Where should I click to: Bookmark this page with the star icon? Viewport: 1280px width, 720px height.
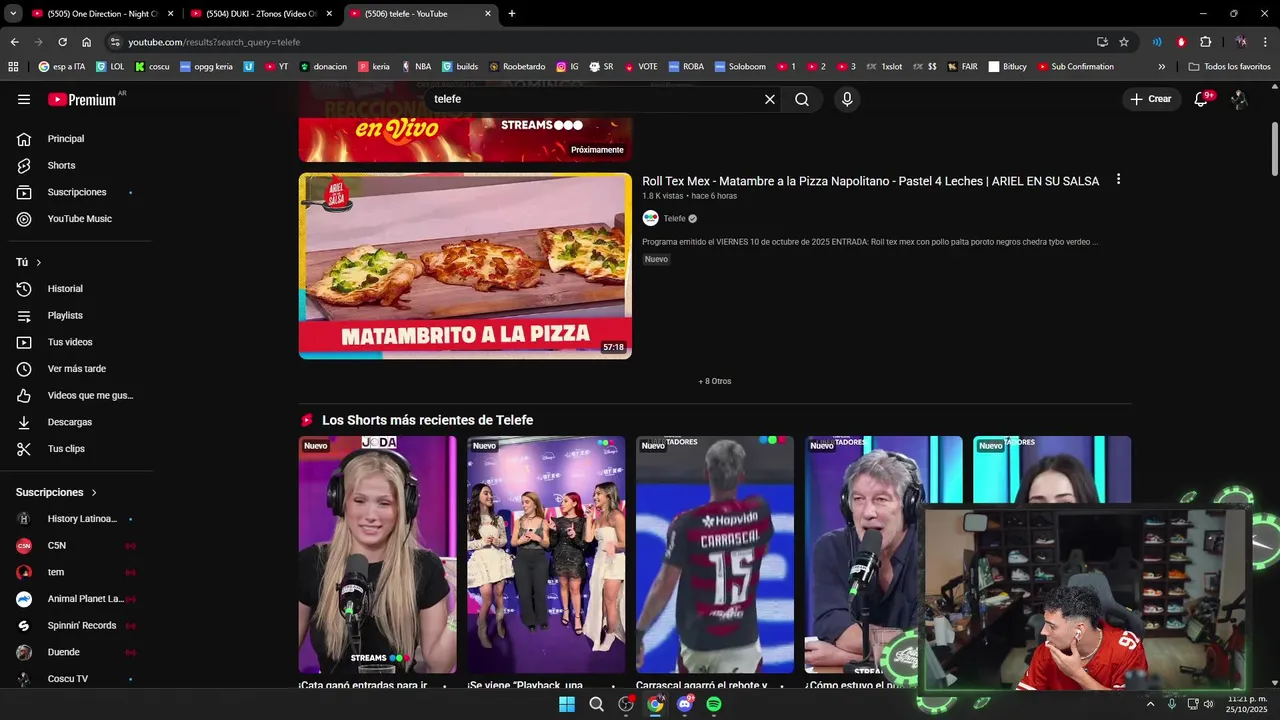click(x=1124, y=42)
